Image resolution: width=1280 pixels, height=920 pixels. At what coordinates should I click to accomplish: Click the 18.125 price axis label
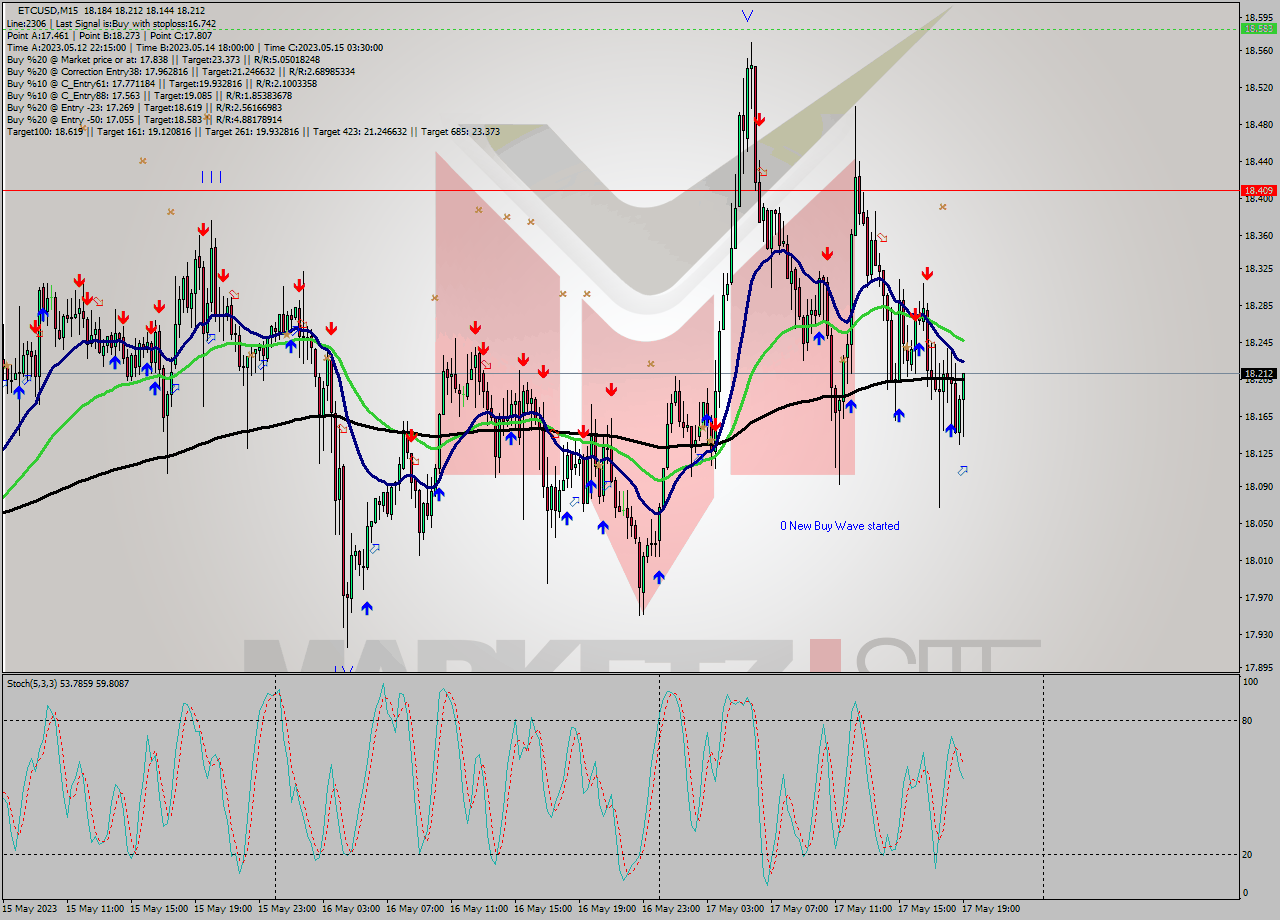(1258, 453)
